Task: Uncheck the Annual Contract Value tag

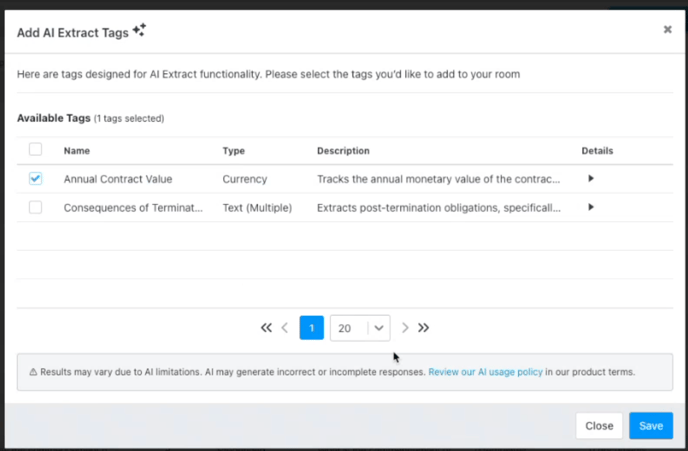Action: [x=36, y=179]
